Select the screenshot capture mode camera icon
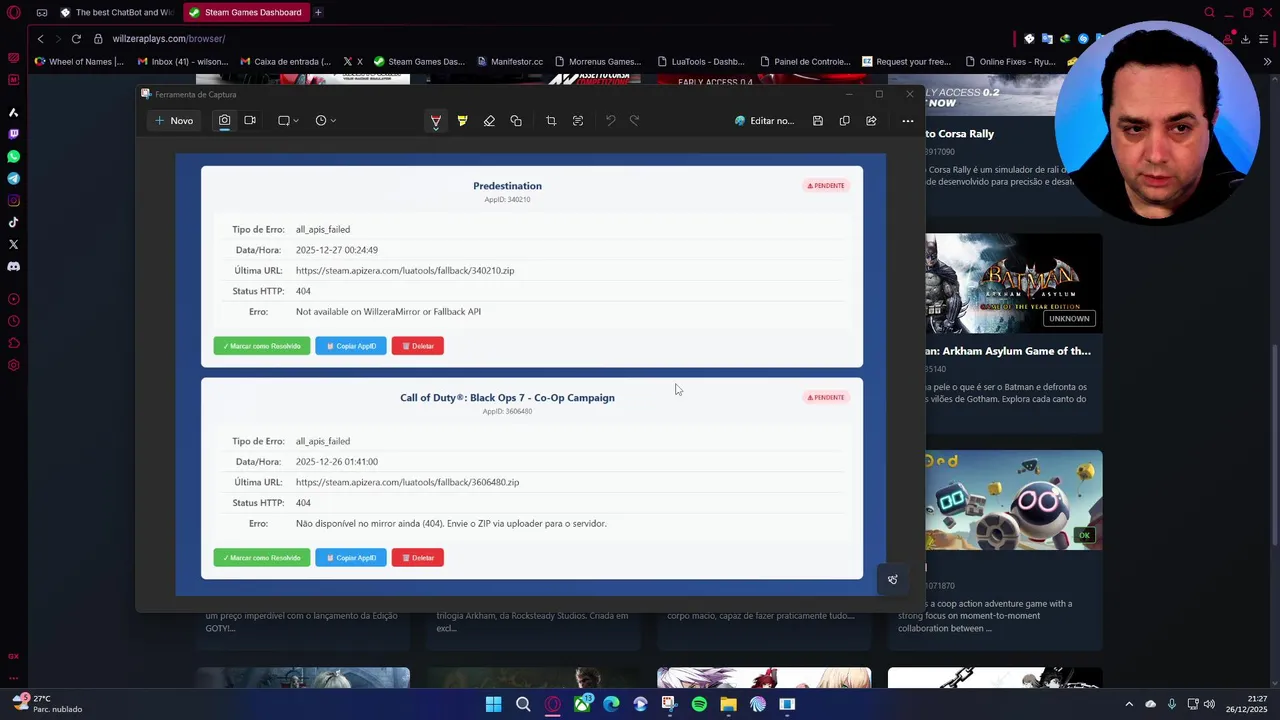 coord(224,121)
